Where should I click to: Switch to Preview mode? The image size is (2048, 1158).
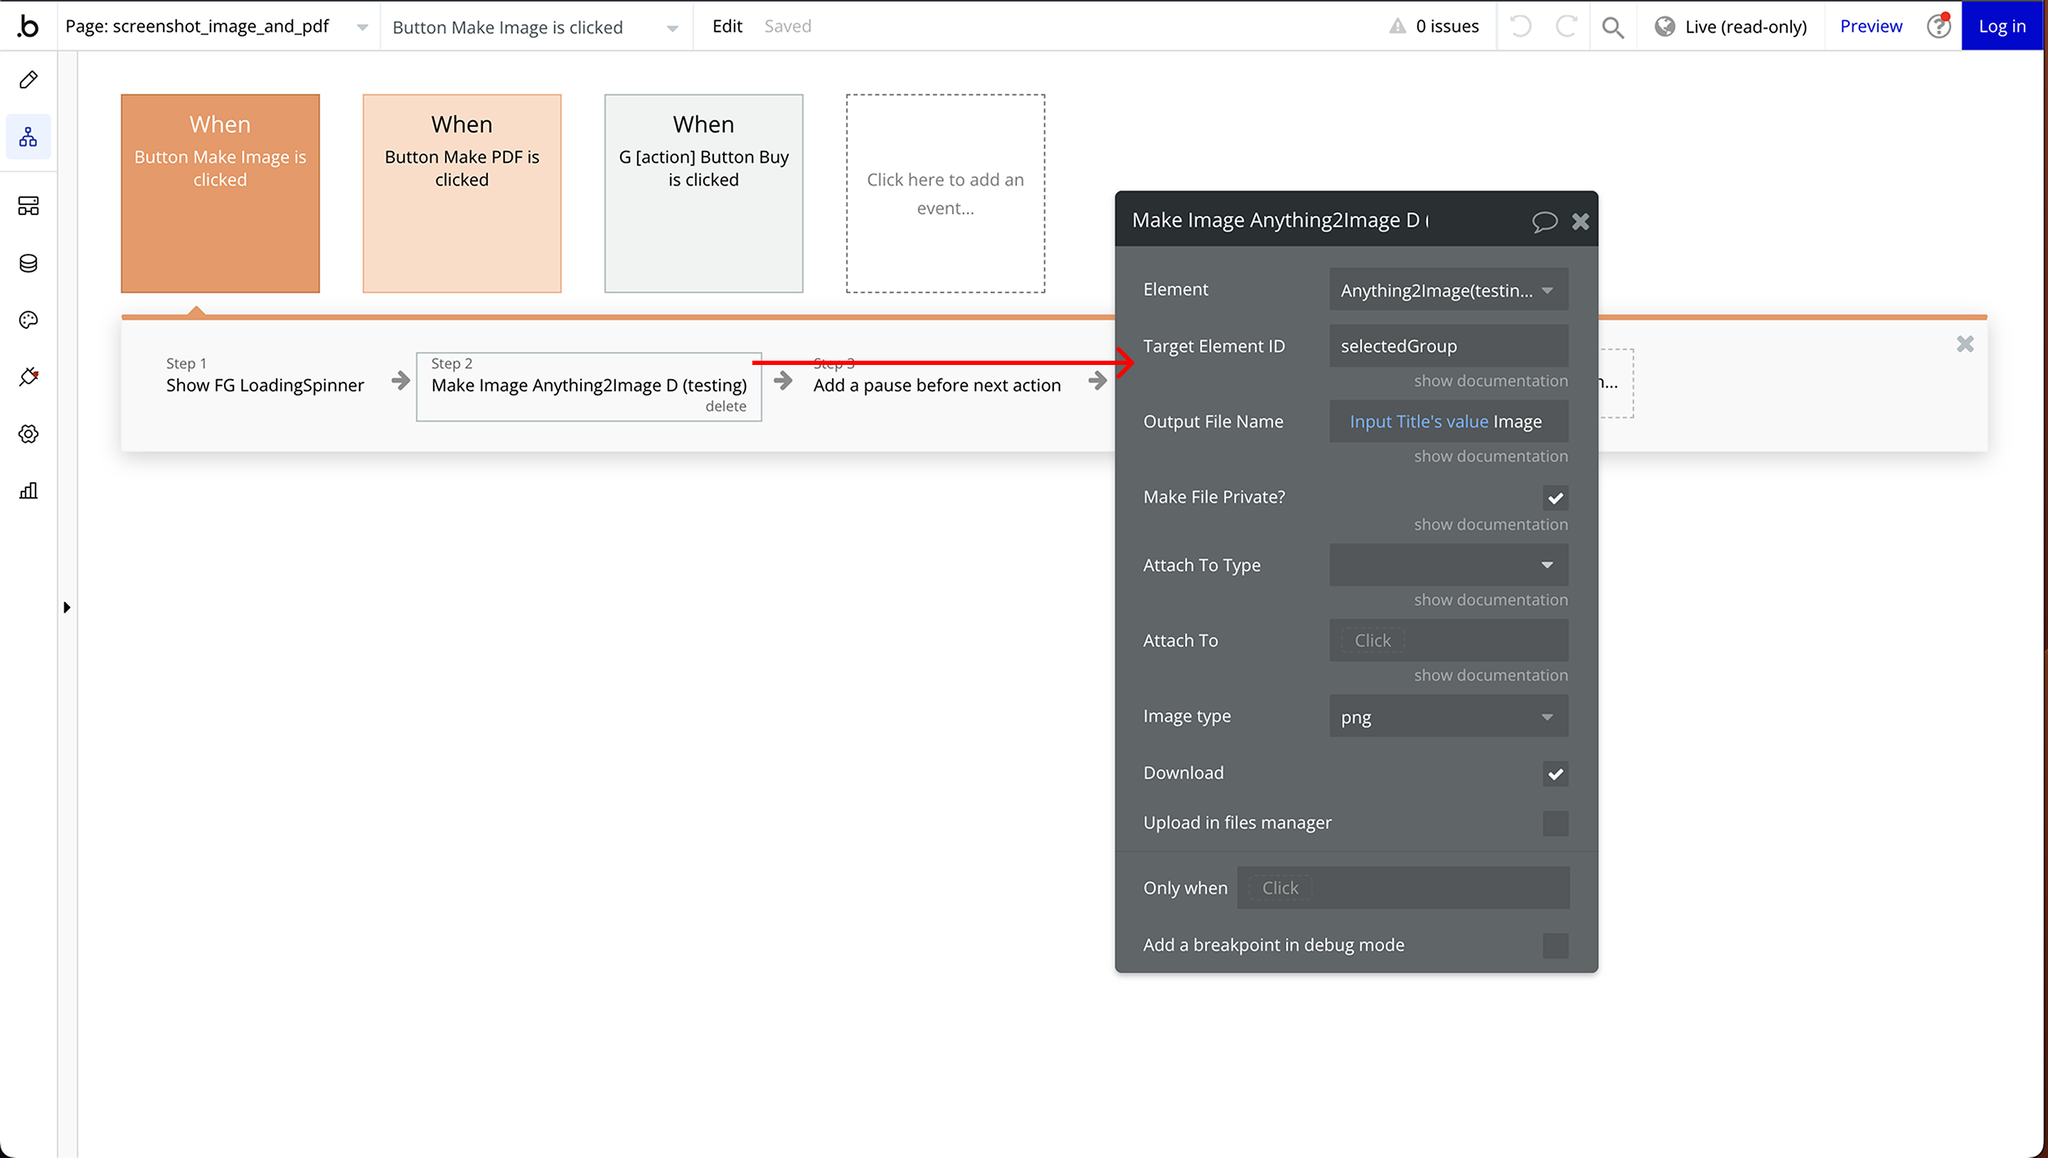(1871, 25)
